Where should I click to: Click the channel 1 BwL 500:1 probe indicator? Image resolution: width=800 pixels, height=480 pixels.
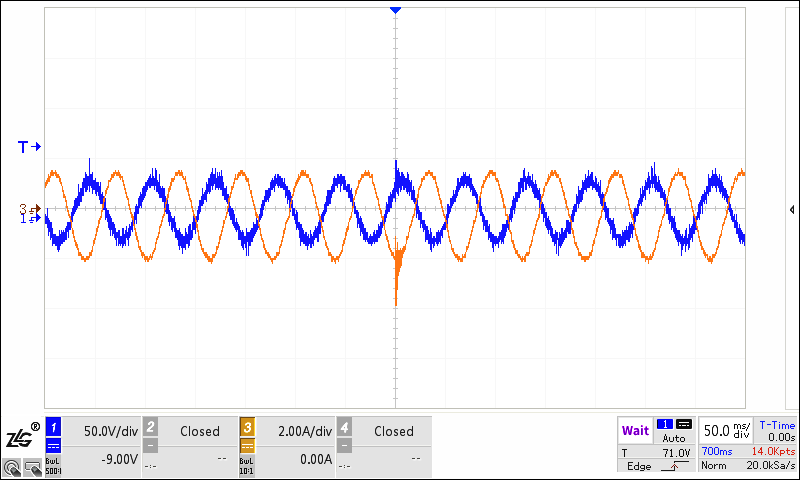click(54, 466)
